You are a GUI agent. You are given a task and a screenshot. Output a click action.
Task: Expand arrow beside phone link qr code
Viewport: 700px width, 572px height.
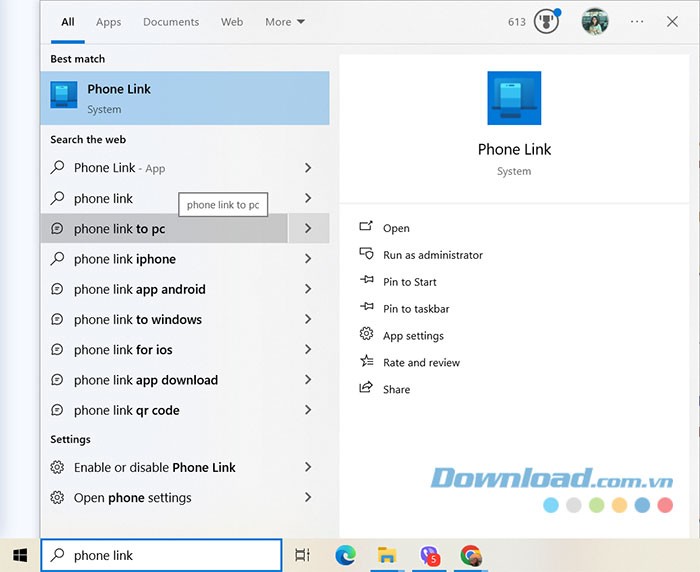click(308, 410)
